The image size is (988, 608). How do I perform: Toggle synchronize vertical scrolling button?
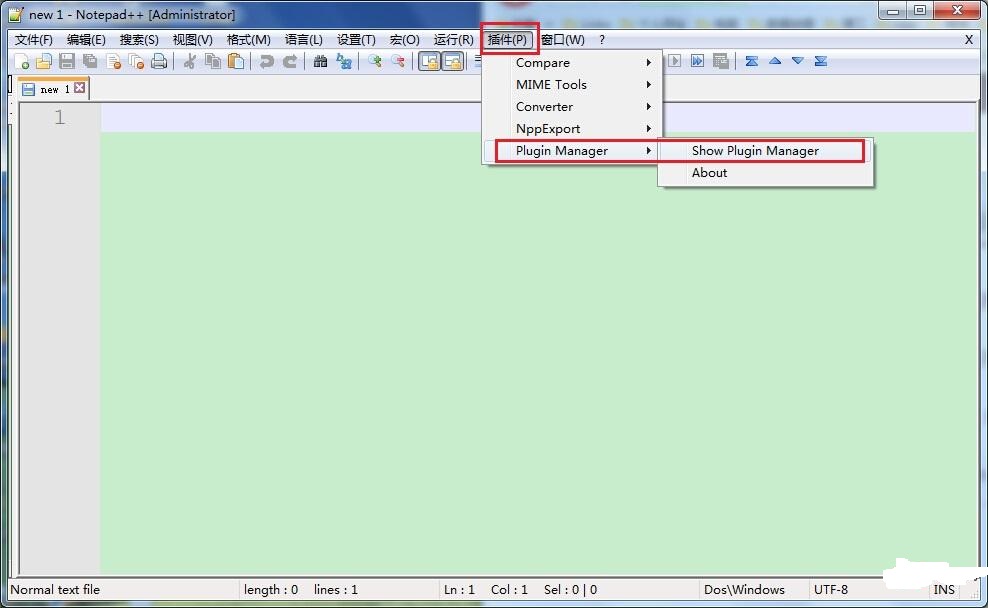[x=429, y=61]
